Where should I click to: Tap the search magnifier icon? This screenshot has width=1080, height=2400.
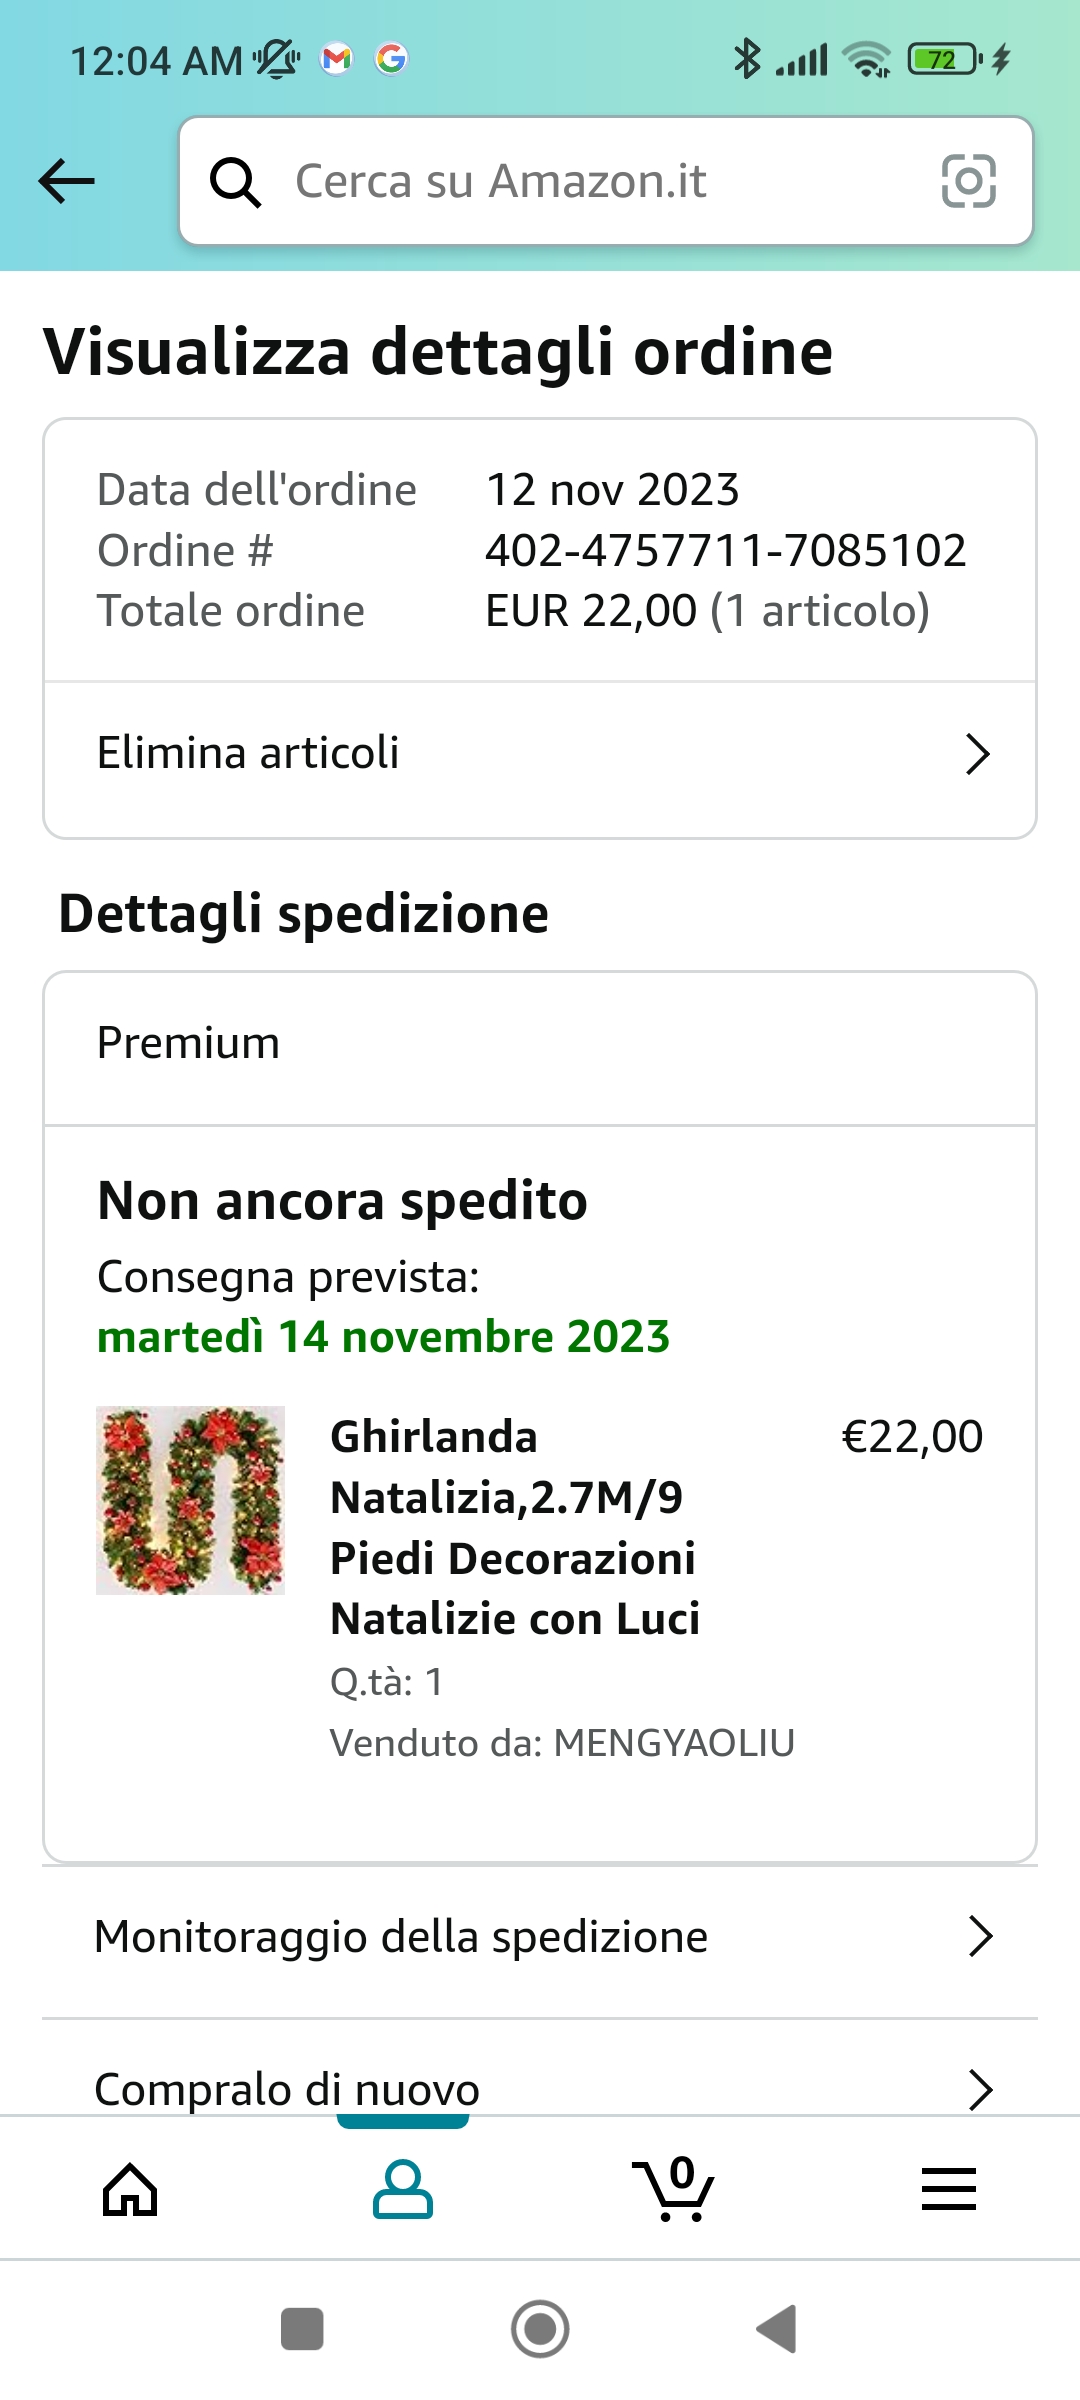coord(235,182)
